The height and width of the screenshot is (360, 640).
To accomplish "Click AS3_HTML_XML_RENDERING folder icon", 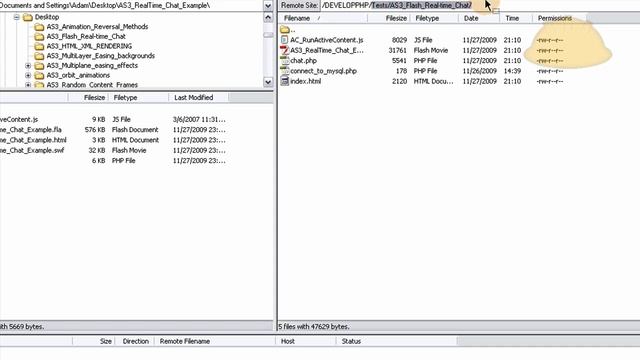I will click(x=39, y=46).
